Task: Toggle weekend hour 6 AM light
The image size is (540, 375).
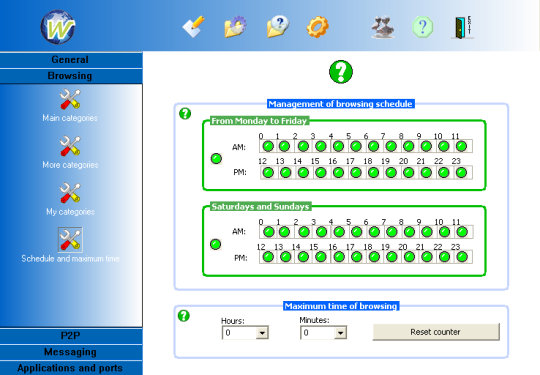Action: pos(374,232)
